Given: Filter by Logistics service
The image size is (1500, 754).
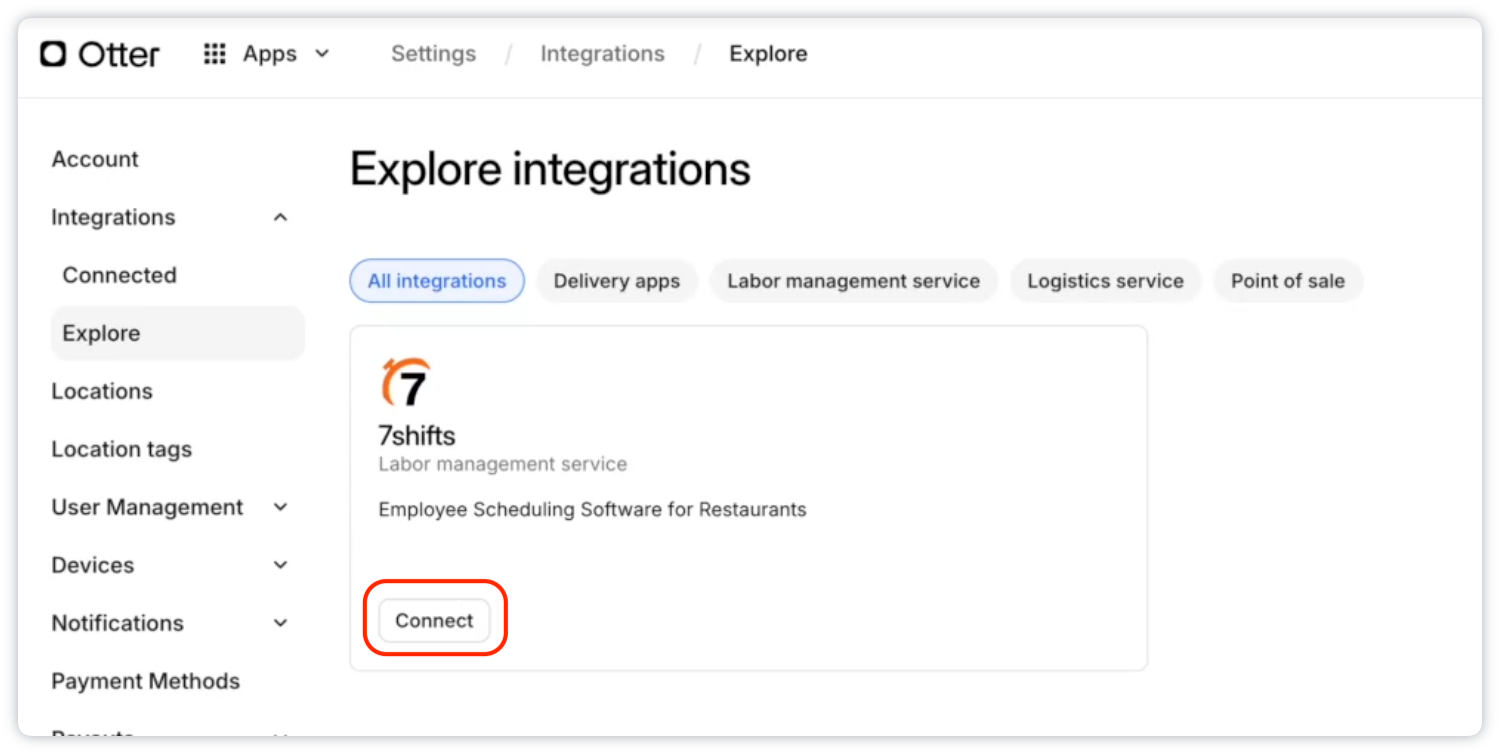Looking at the screenshot, I should coord(1105,281).
